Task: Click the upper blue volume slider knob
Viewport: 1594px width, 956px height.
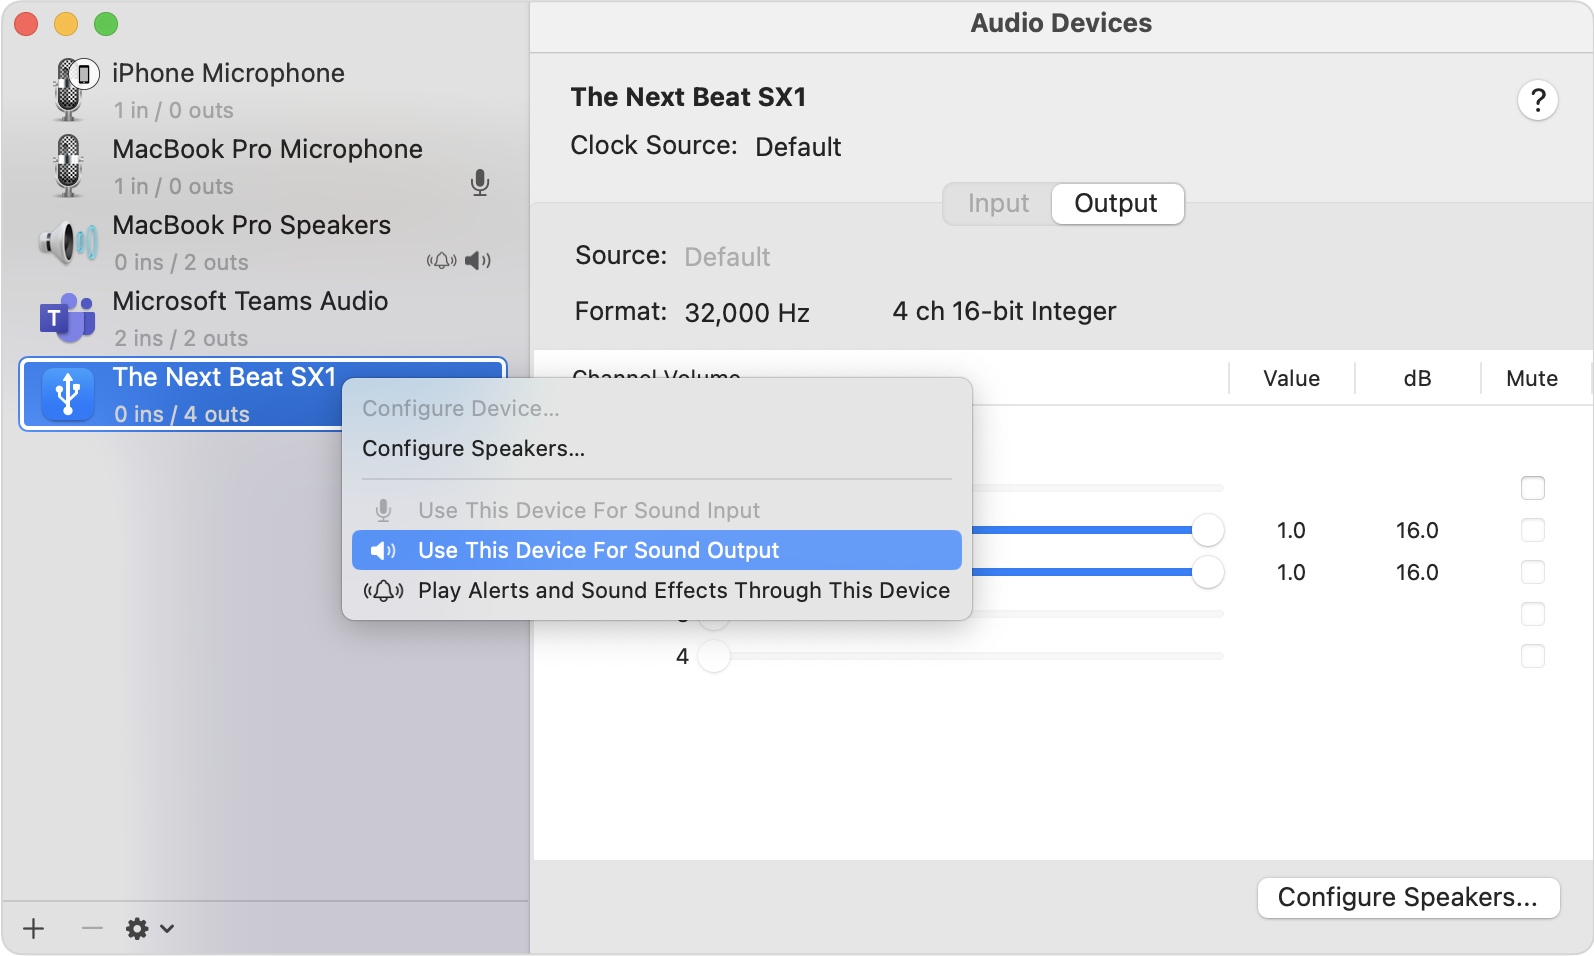Action: click(x=1208, y=530)
